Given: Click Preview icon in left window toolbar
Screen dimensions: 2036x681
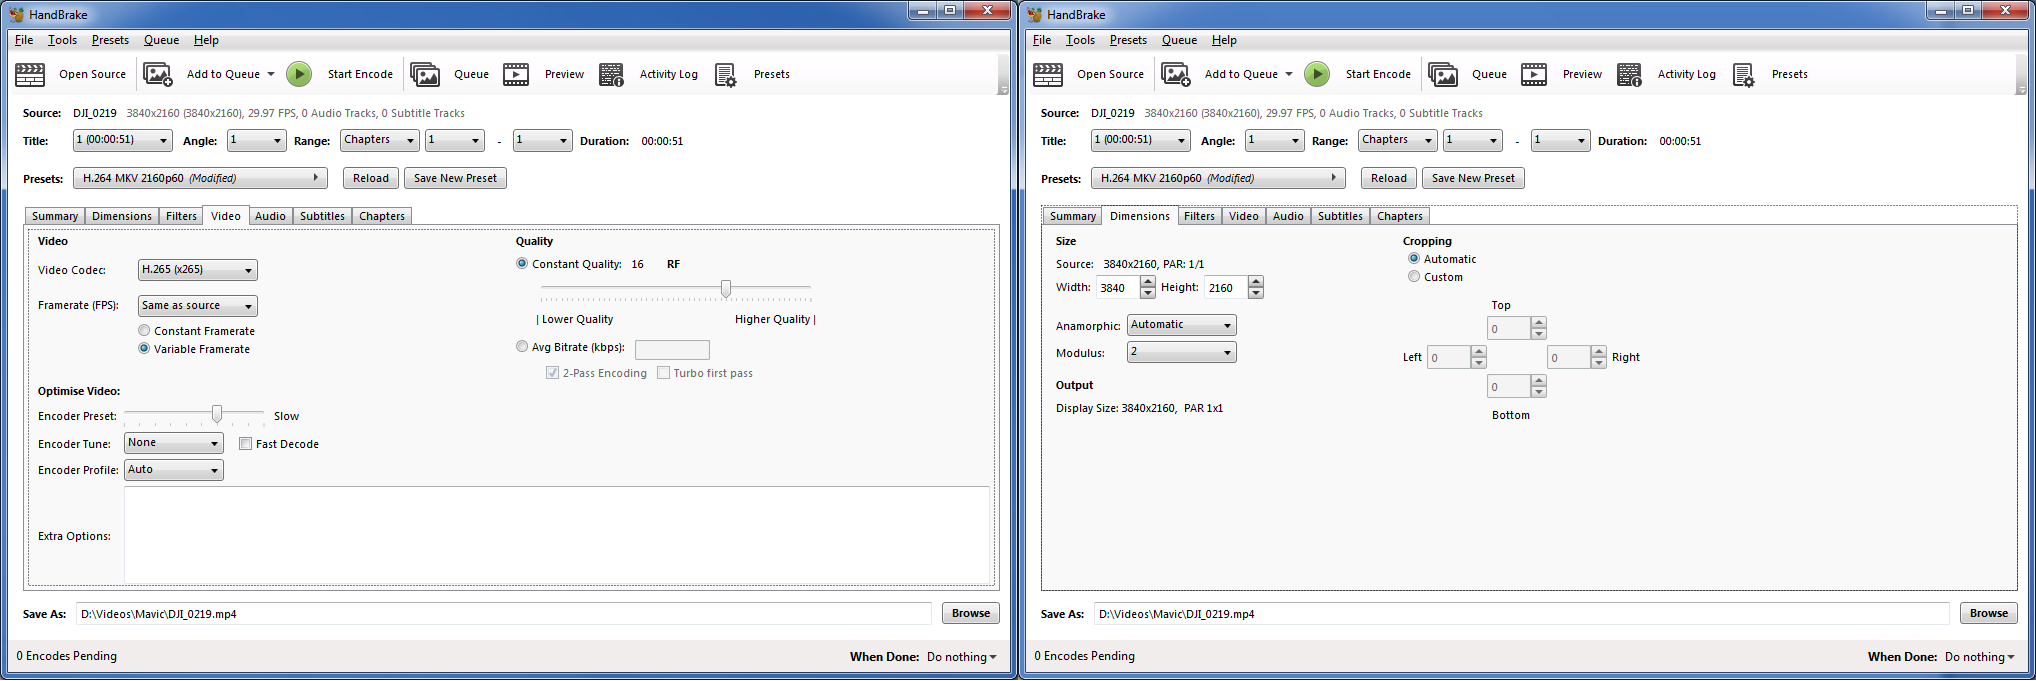Looking at the screenshot, I should click(516, 74).
